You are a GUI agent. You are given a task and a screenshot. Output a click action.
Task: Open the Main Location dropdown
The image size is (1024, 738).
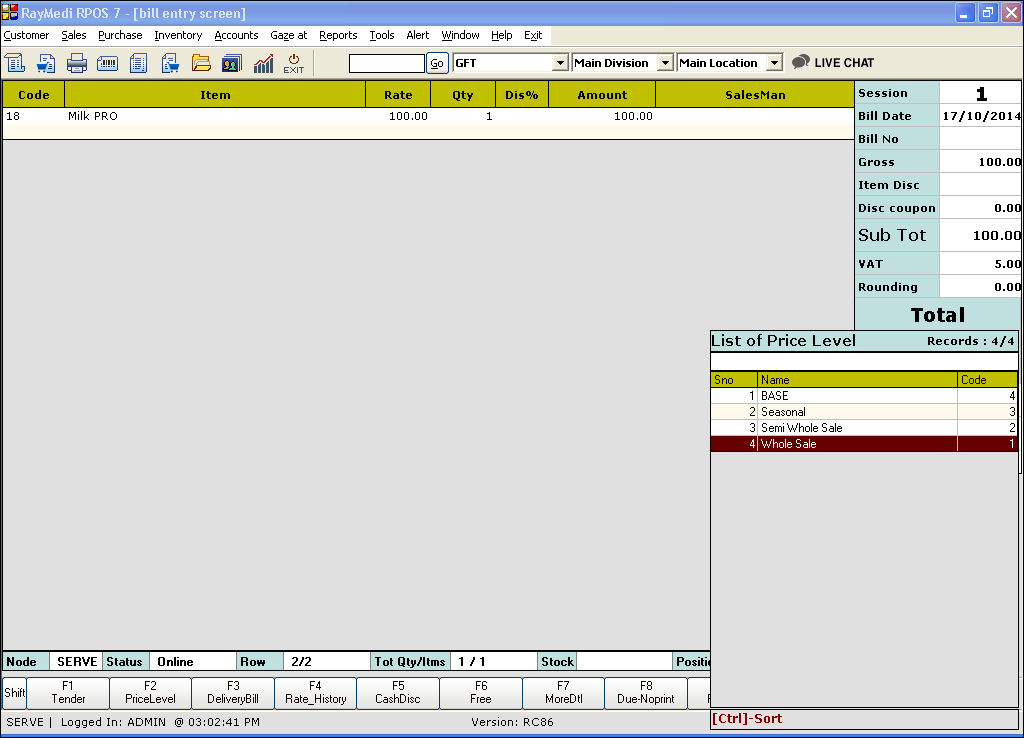tap(773, 63)
